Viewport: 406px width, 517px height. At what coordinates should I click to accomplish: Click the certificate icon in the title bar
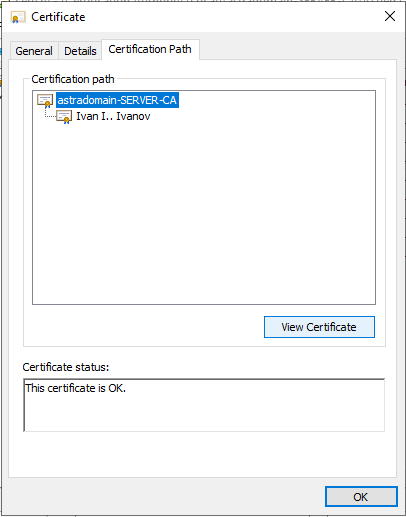pos(18,17)
